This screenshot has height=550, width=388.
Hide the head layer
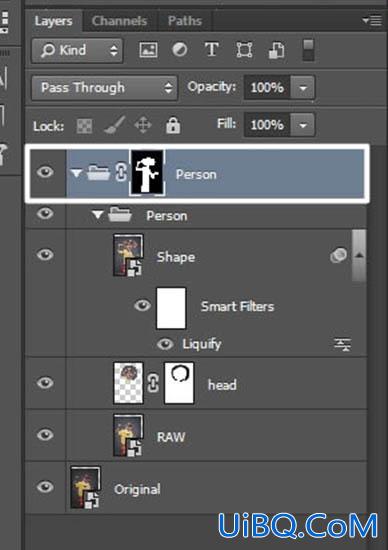pyautogui.click(x=45, y=383)
